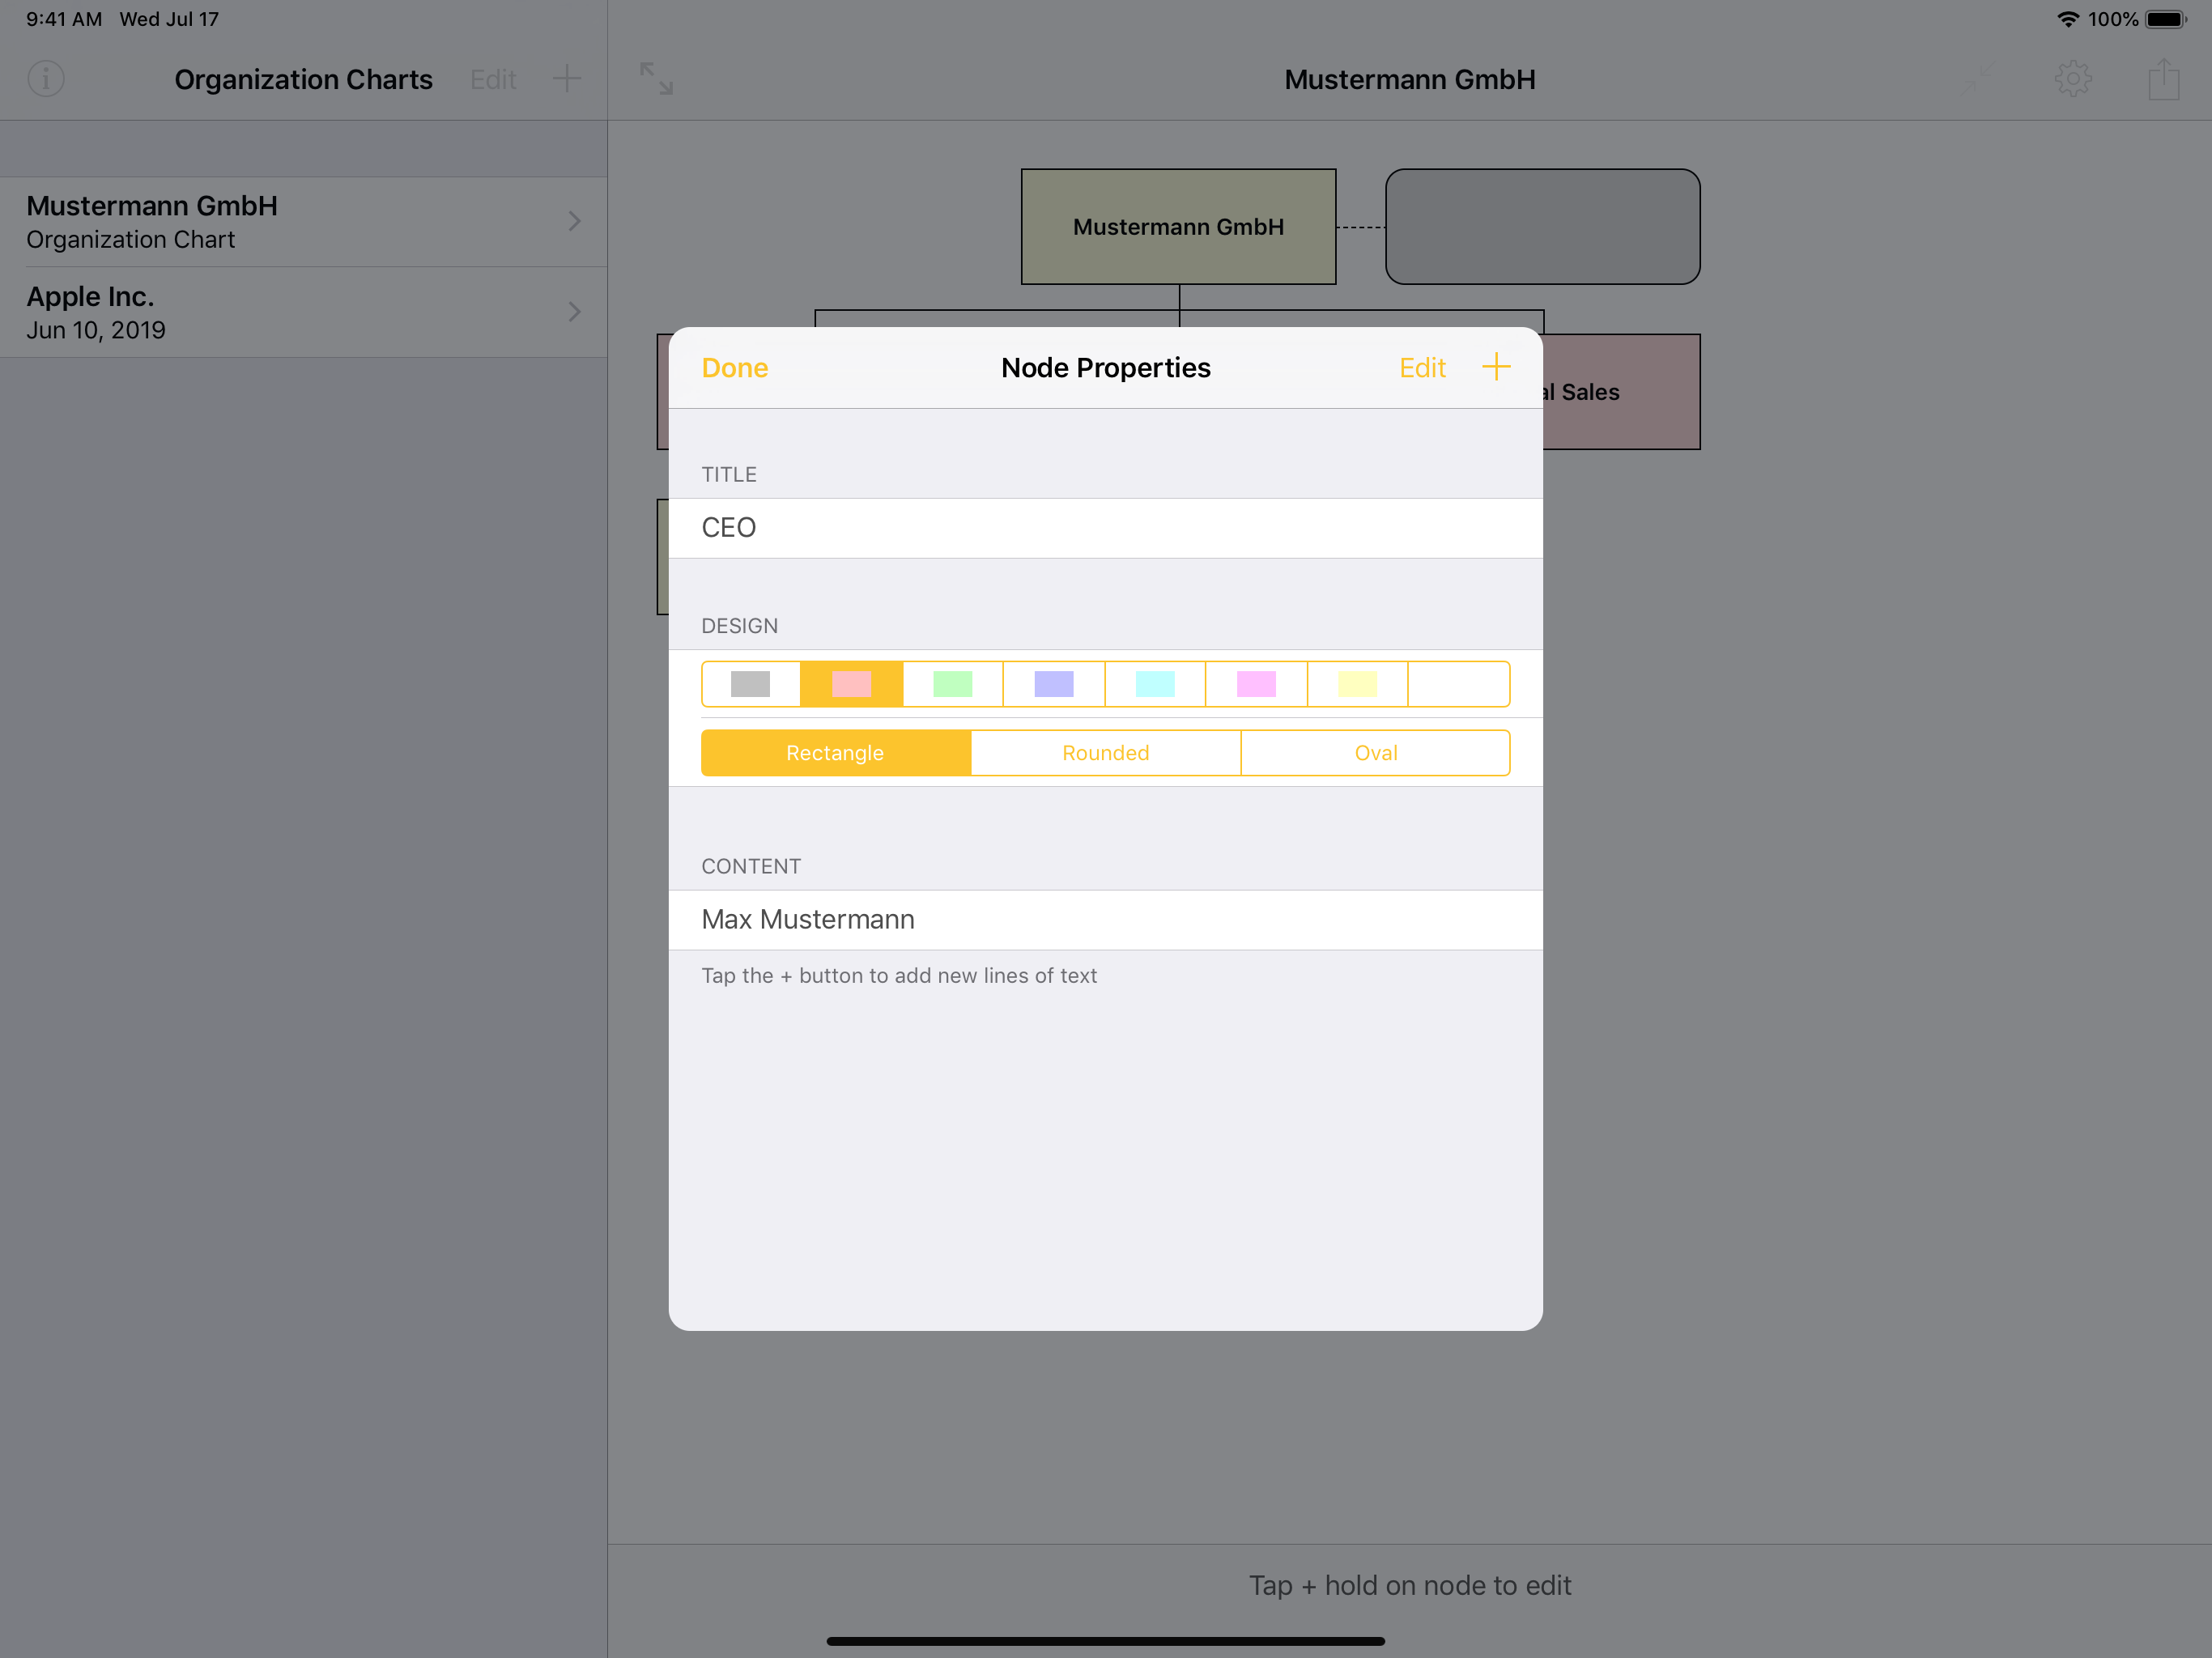The width and height of the screenshot is (2212, 1658).
Task: Choose the magenta color swatch
Action: click(x=1257, y=684)
